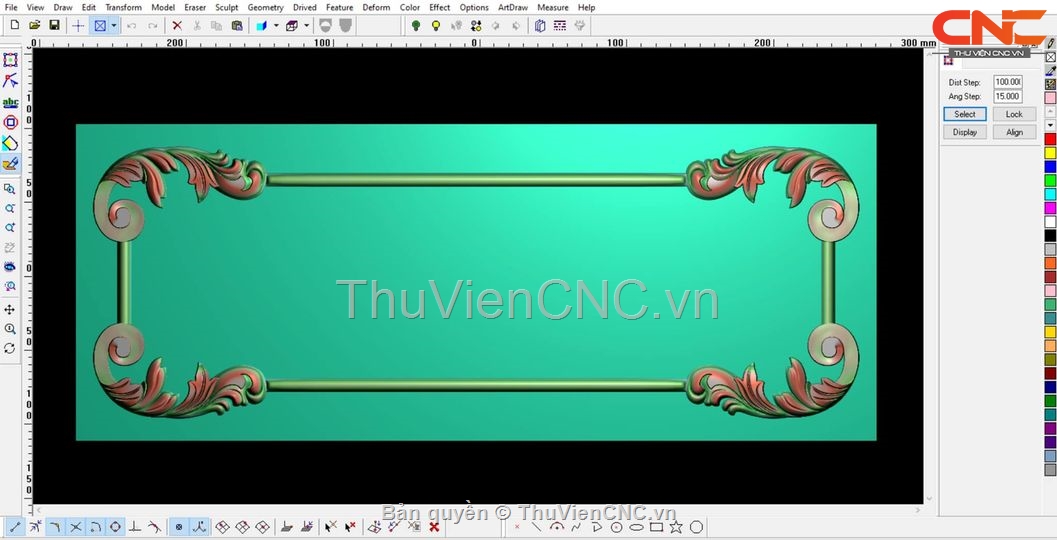Screen dimensions: 1057x540
Task: Open the File menu
Action: [x=11, y=7]
